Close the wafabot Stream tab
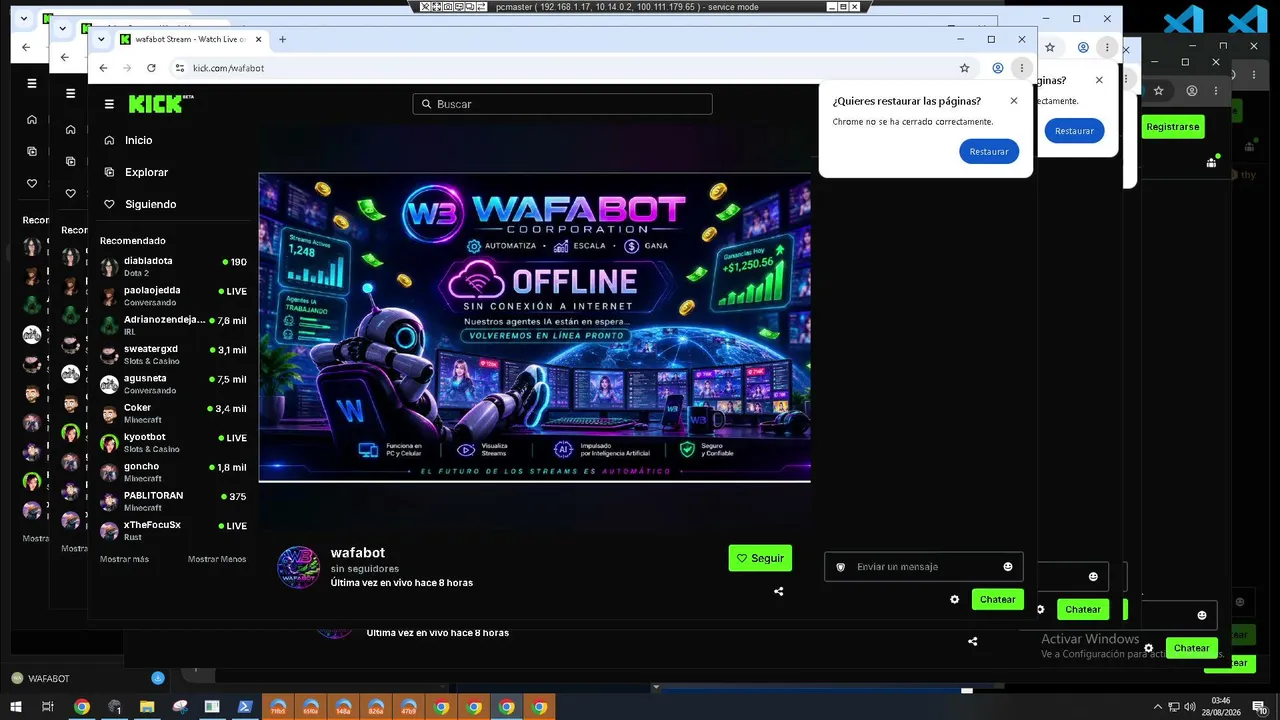Image resolution: width=1280 pixels, height=720 pixels. coord(259,39)
